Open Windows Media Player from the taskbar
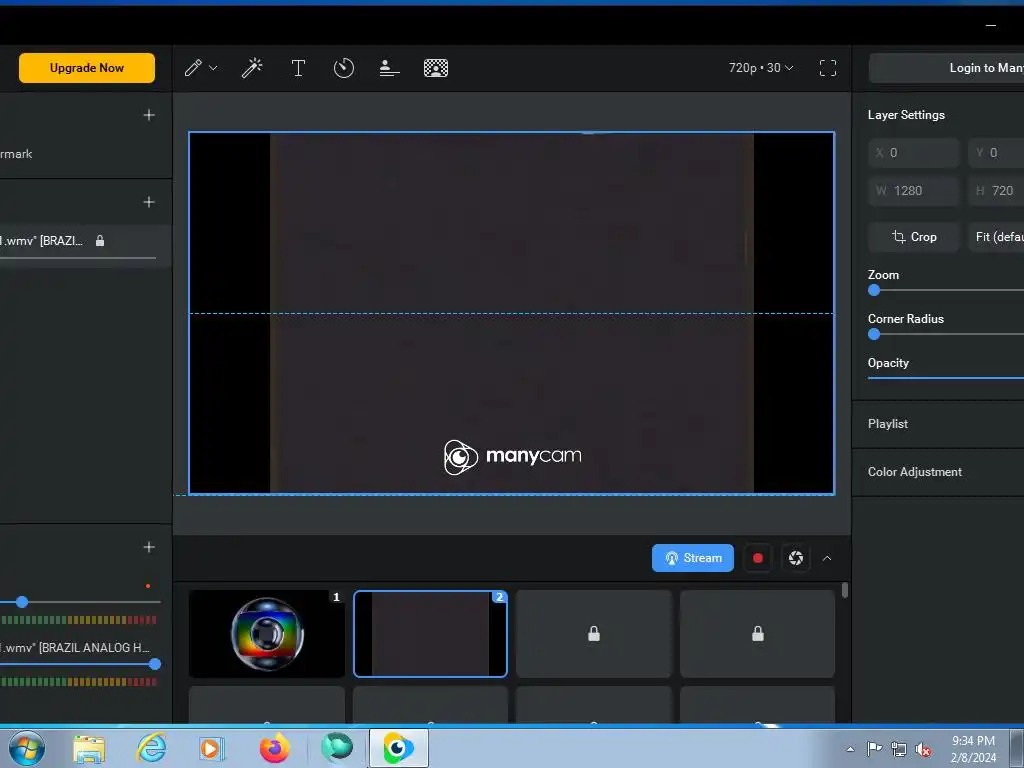This screenshot has width=1024, height=768. coord(212,748)
